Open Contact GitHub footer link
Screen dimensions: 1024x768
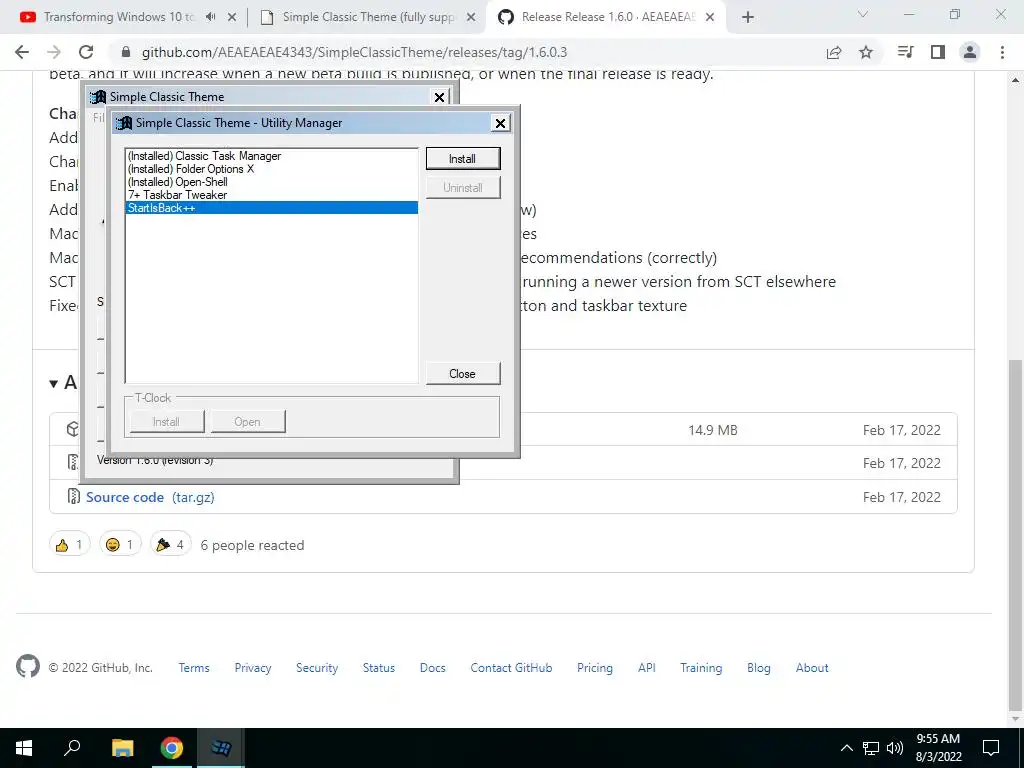tap(511, 667)
